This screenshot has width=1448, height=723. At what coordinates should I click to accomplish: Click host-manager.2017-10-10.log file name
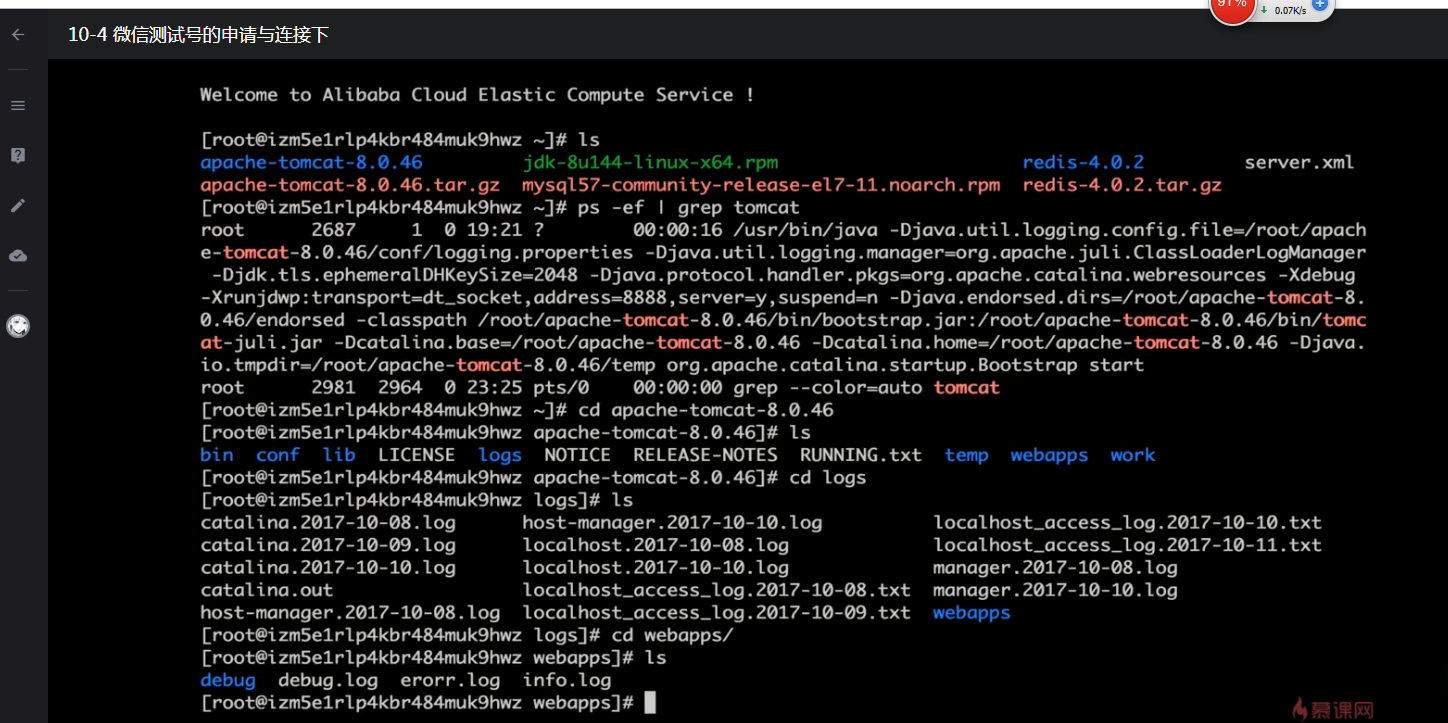pyautogui.click(x=672, y=523)
